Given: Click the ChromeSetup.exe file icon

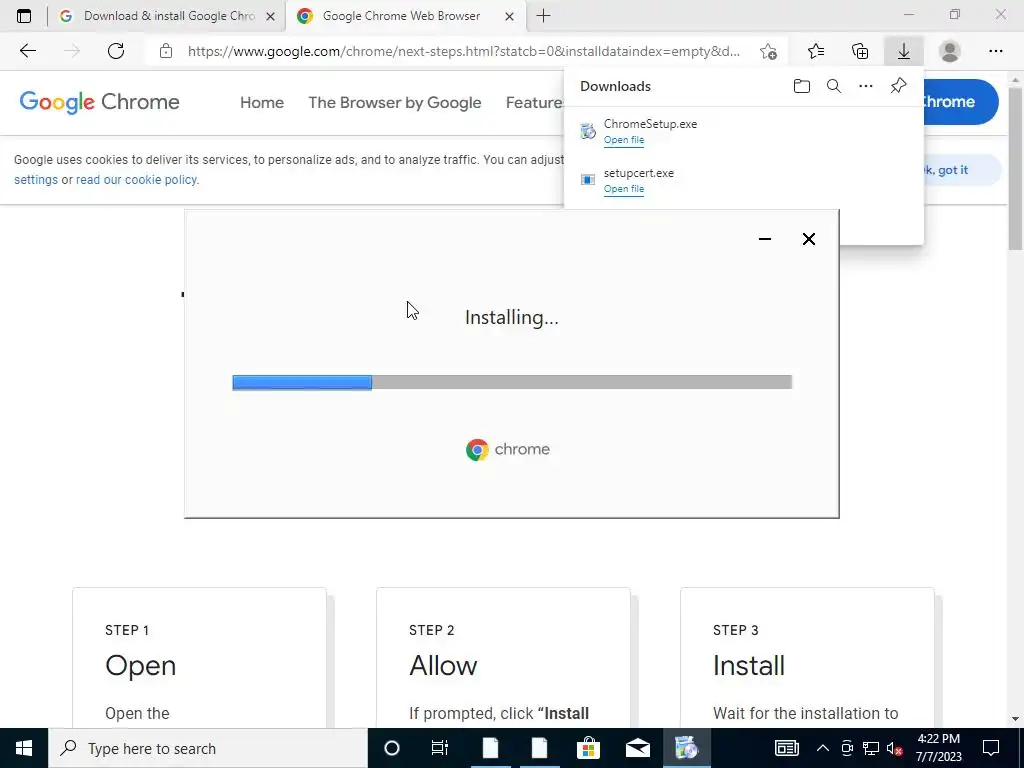Looking at the screenshot, I should click(588, 131).
